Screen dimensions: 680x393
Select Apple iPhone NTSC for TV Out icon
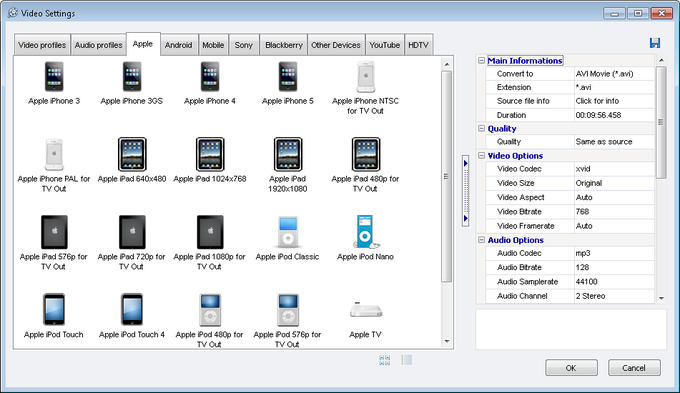pyautogui.click(x=366, y=77)
